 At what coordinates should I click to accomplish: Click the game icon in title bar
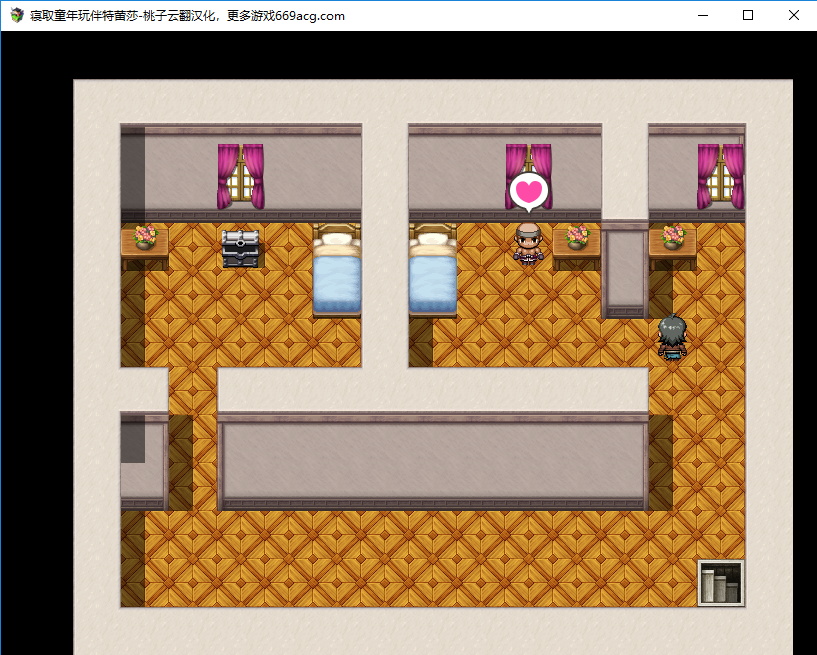17,16
